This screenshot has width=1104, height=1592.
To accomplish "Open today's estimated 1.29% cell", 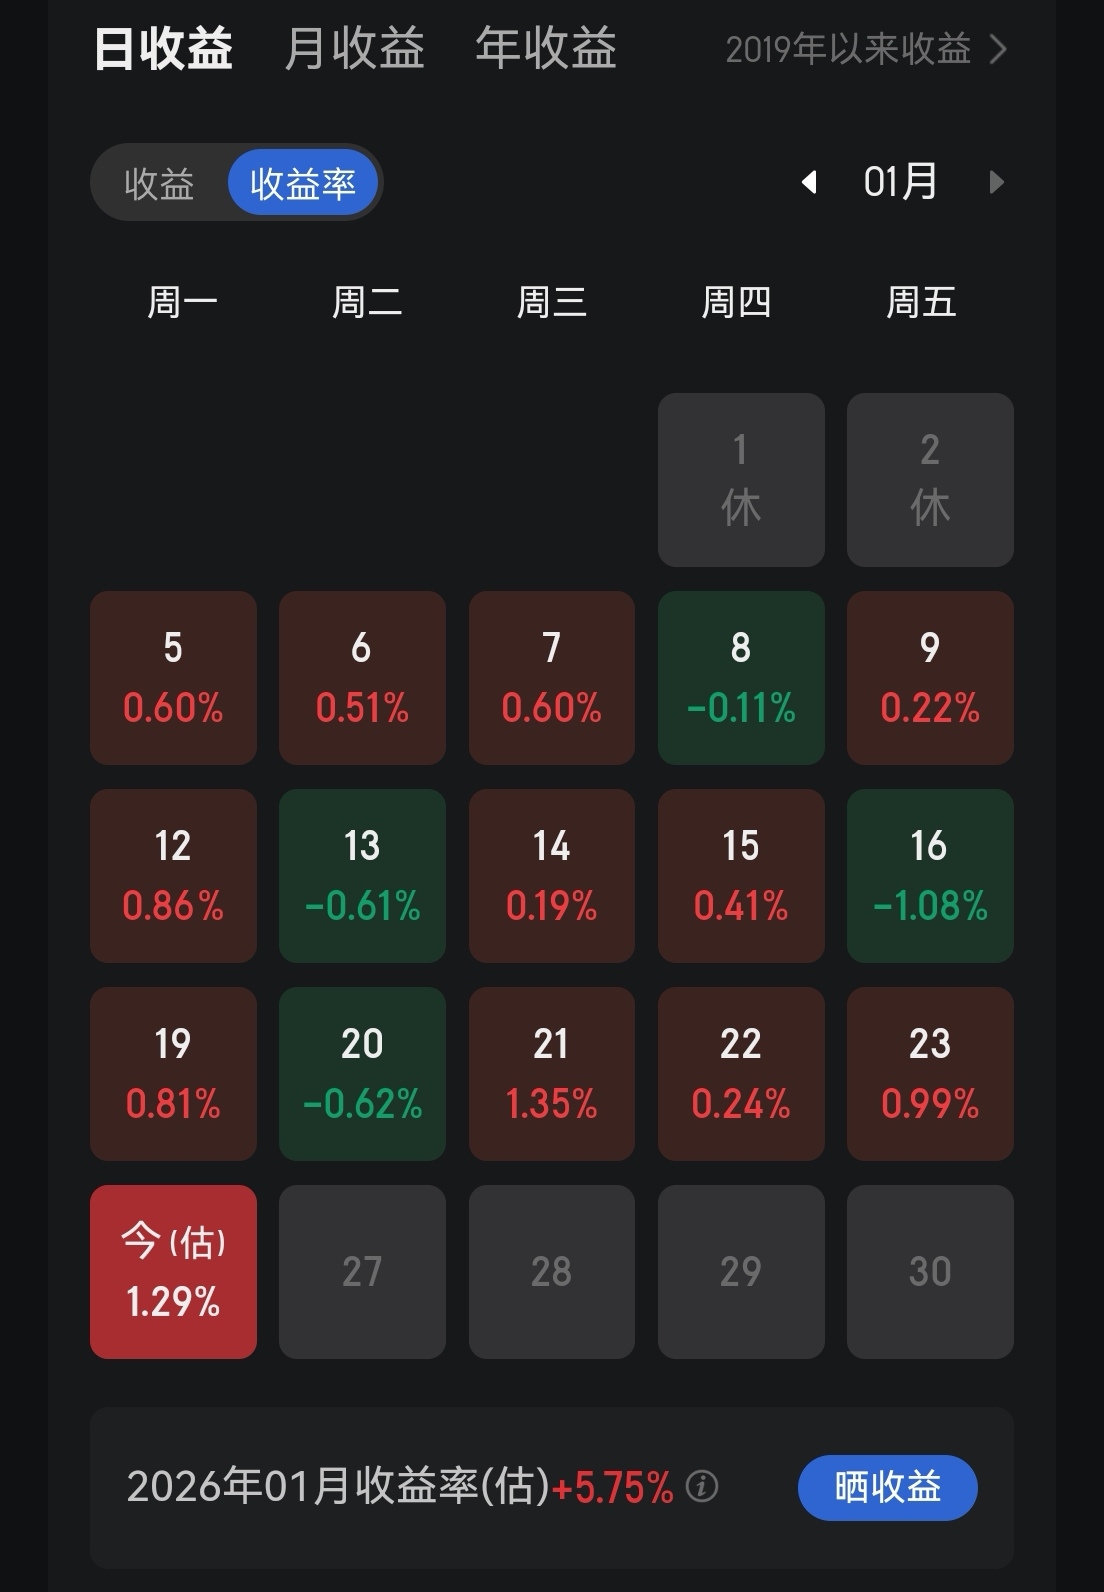I will click(x=173, y=1271).
